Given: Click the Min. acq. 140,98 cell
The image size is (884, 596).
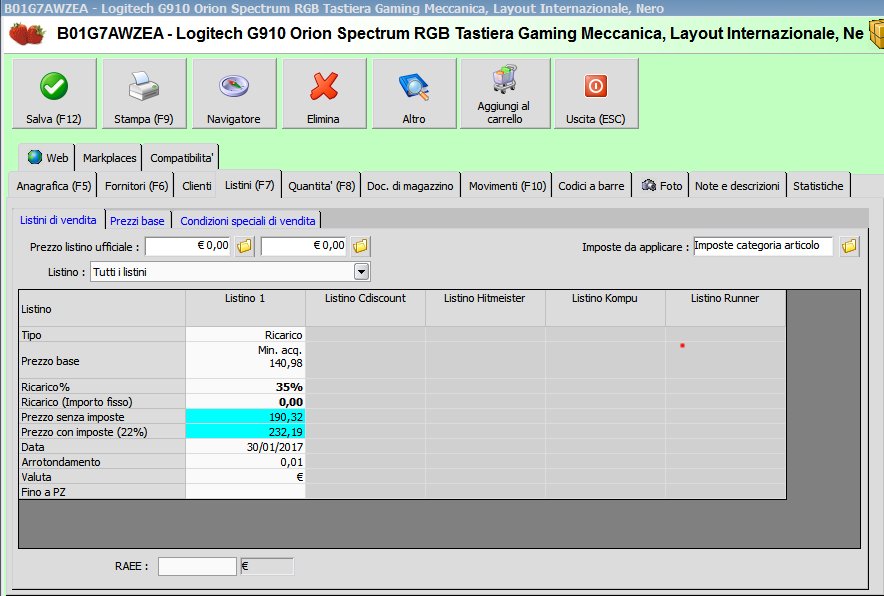Looking at the screenshot, I should pos(245,360).
